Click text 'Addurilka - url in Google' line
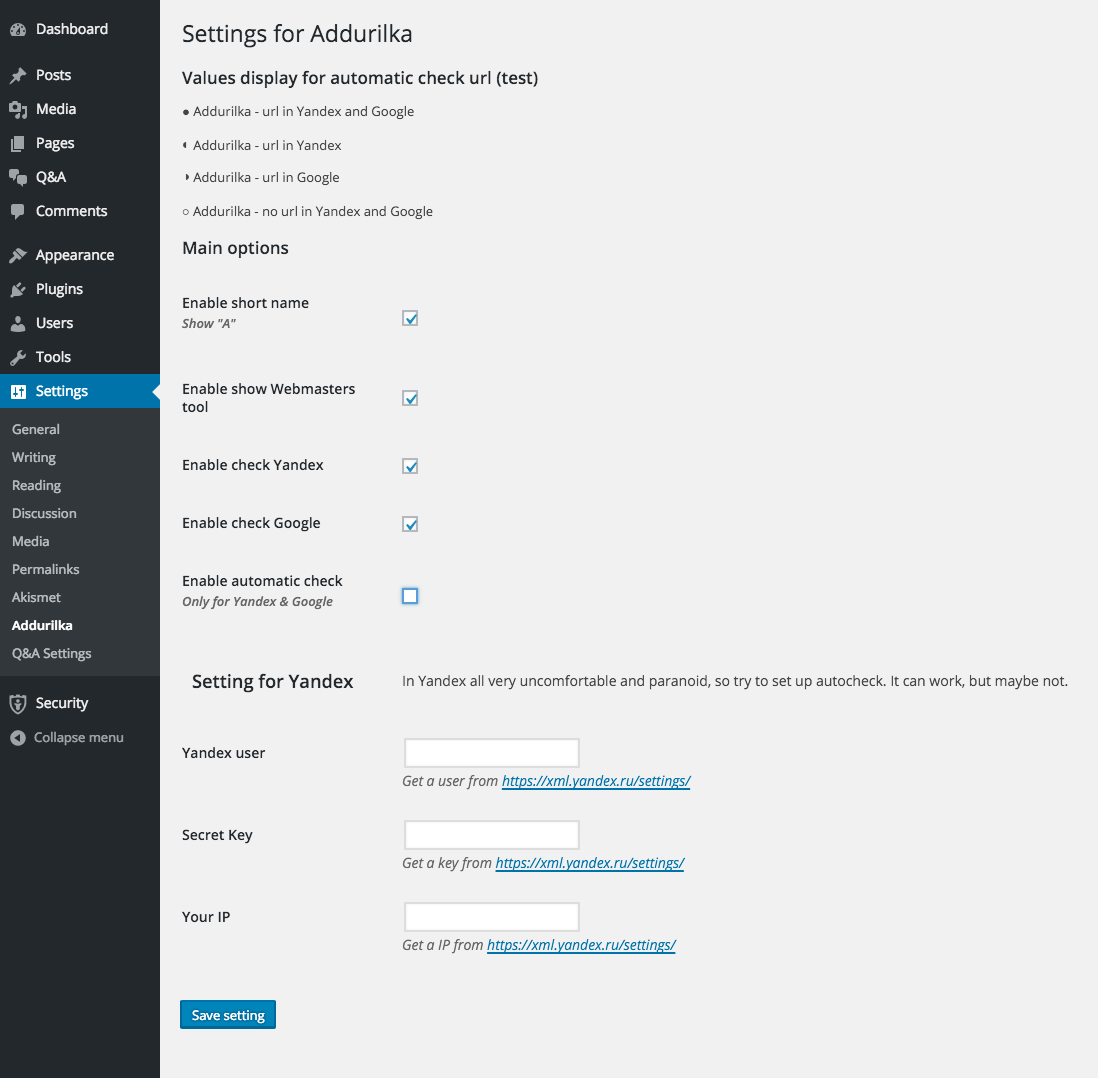The image size is (1098, 1078). tap(266, 178)
